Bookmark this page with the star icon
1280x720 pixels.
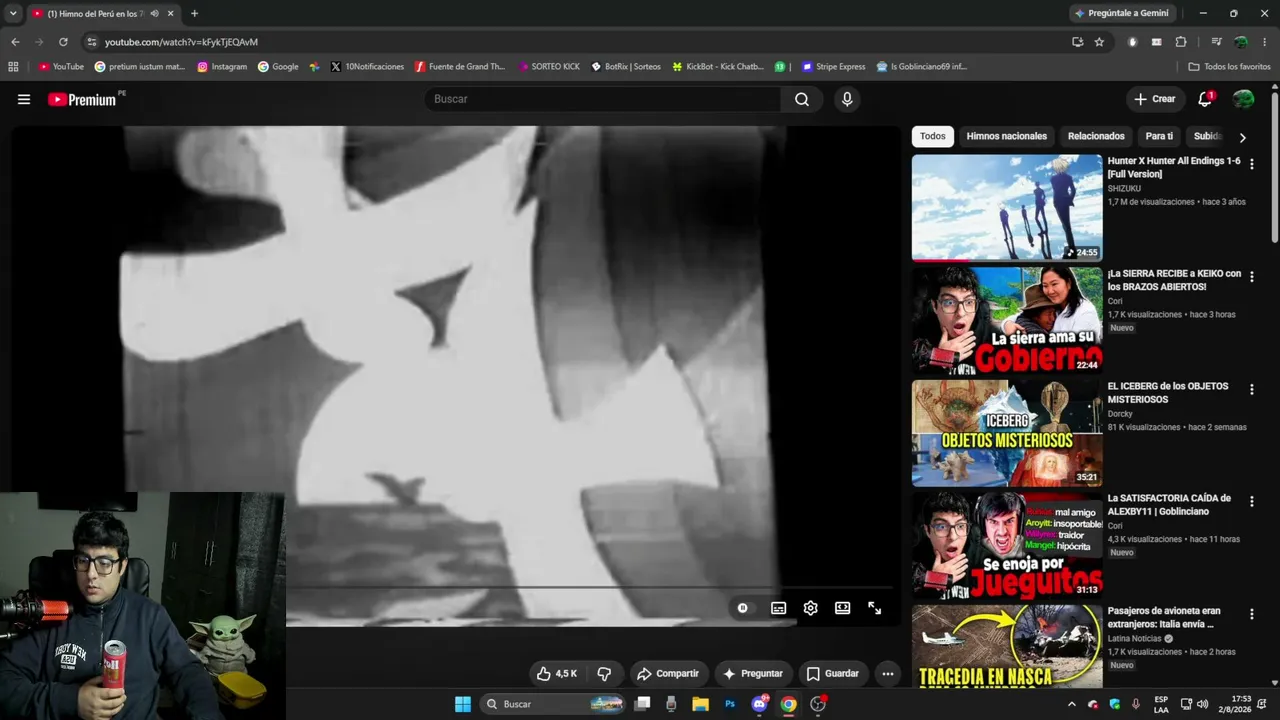pyautogui.click(x=1099, y=42)
